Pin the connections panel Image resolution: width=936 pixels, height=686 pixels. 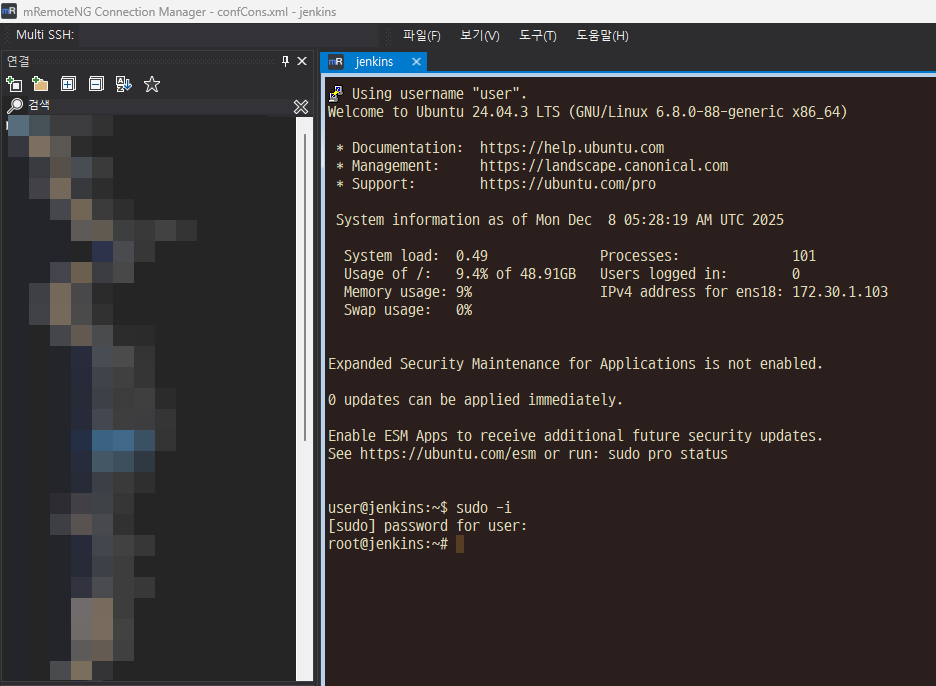coord(285,61)
